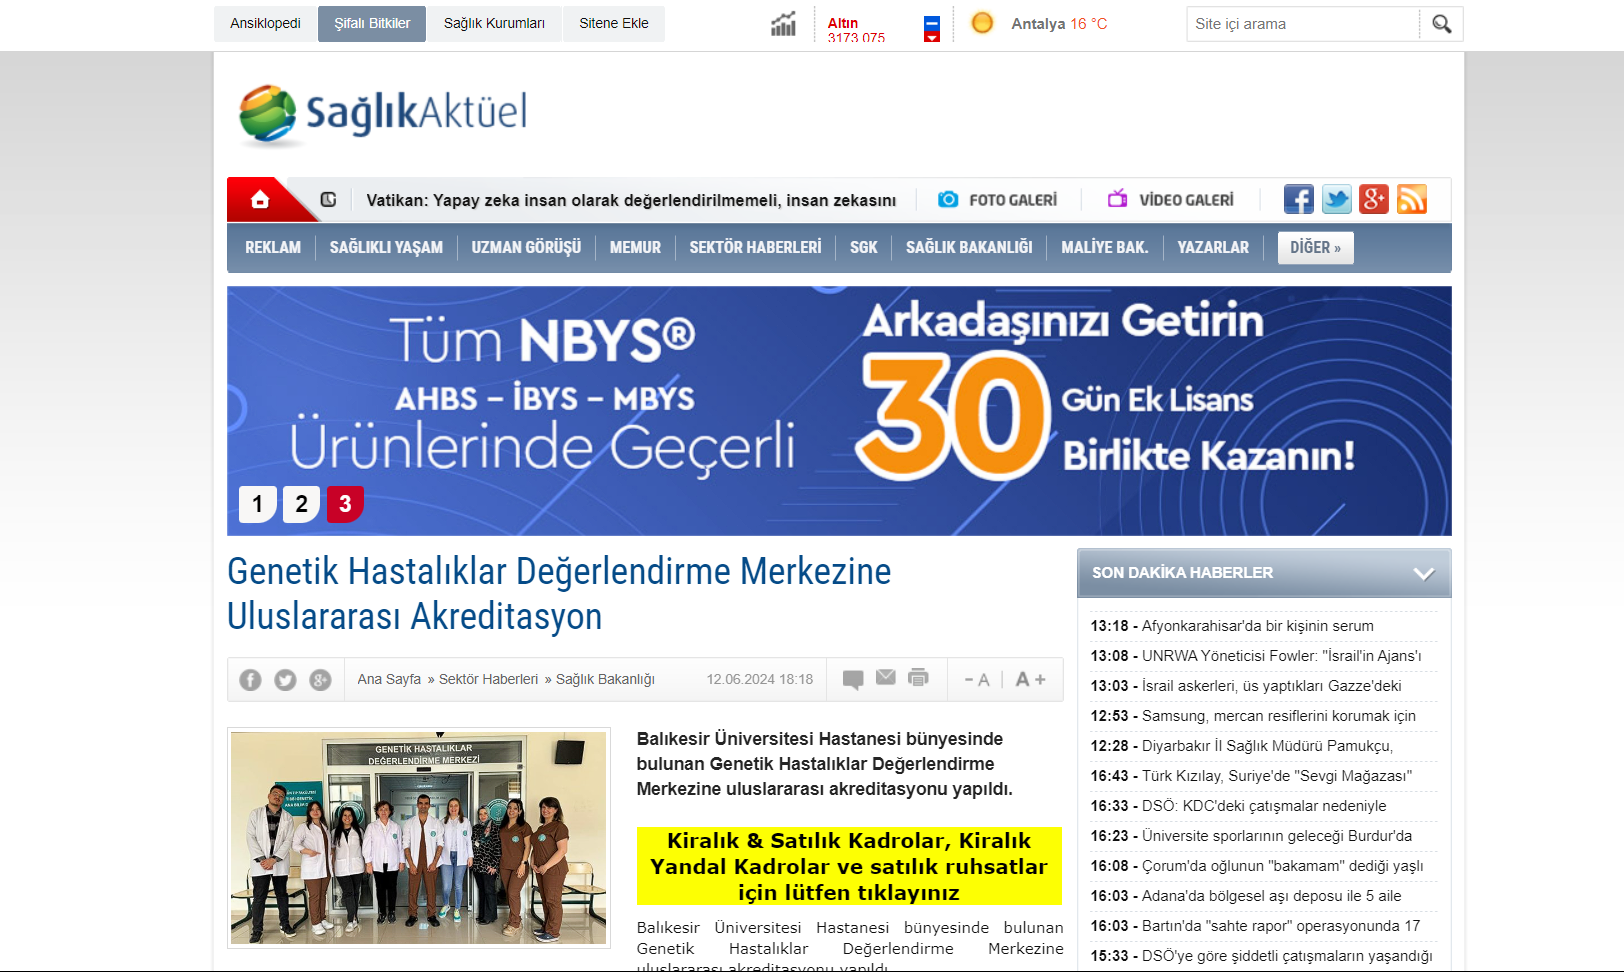Open the Şifalı Bitkiler tab
Image resolution: width=1624 pixels, height=972 pixels.
372,24
